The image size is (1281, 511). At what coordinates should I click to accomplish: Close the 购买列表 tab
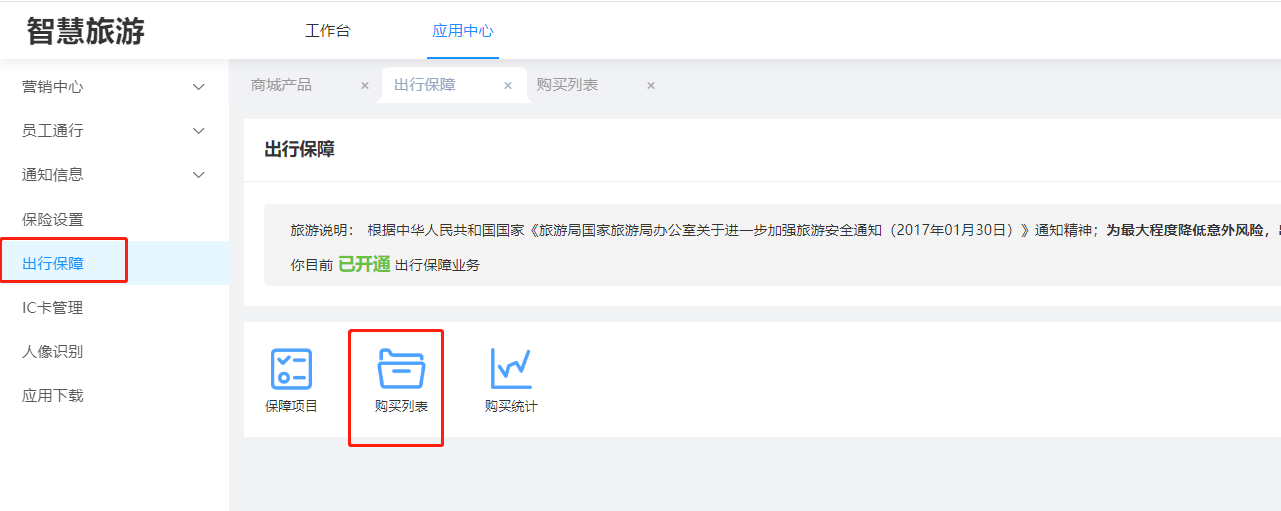click(651, 86)
